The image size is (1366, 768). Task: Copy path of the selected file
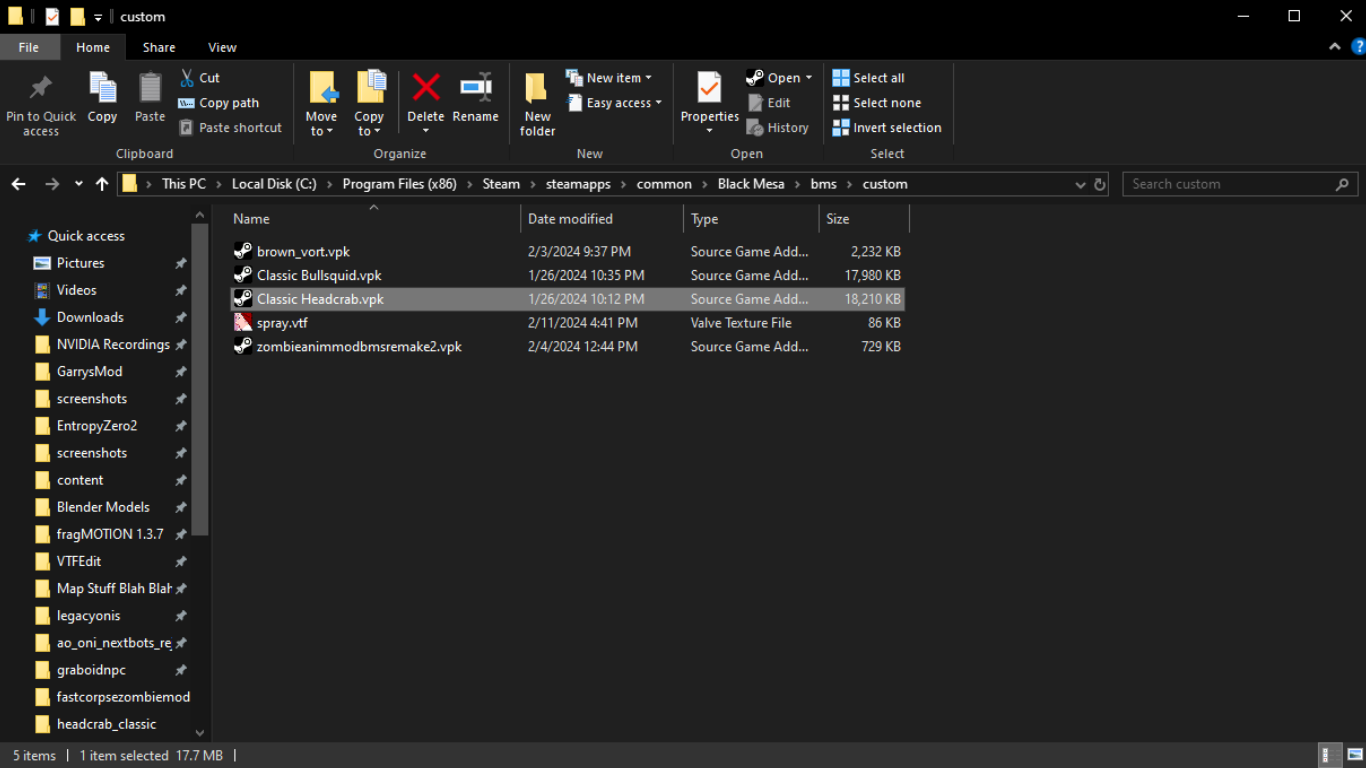tap(219, 103)
